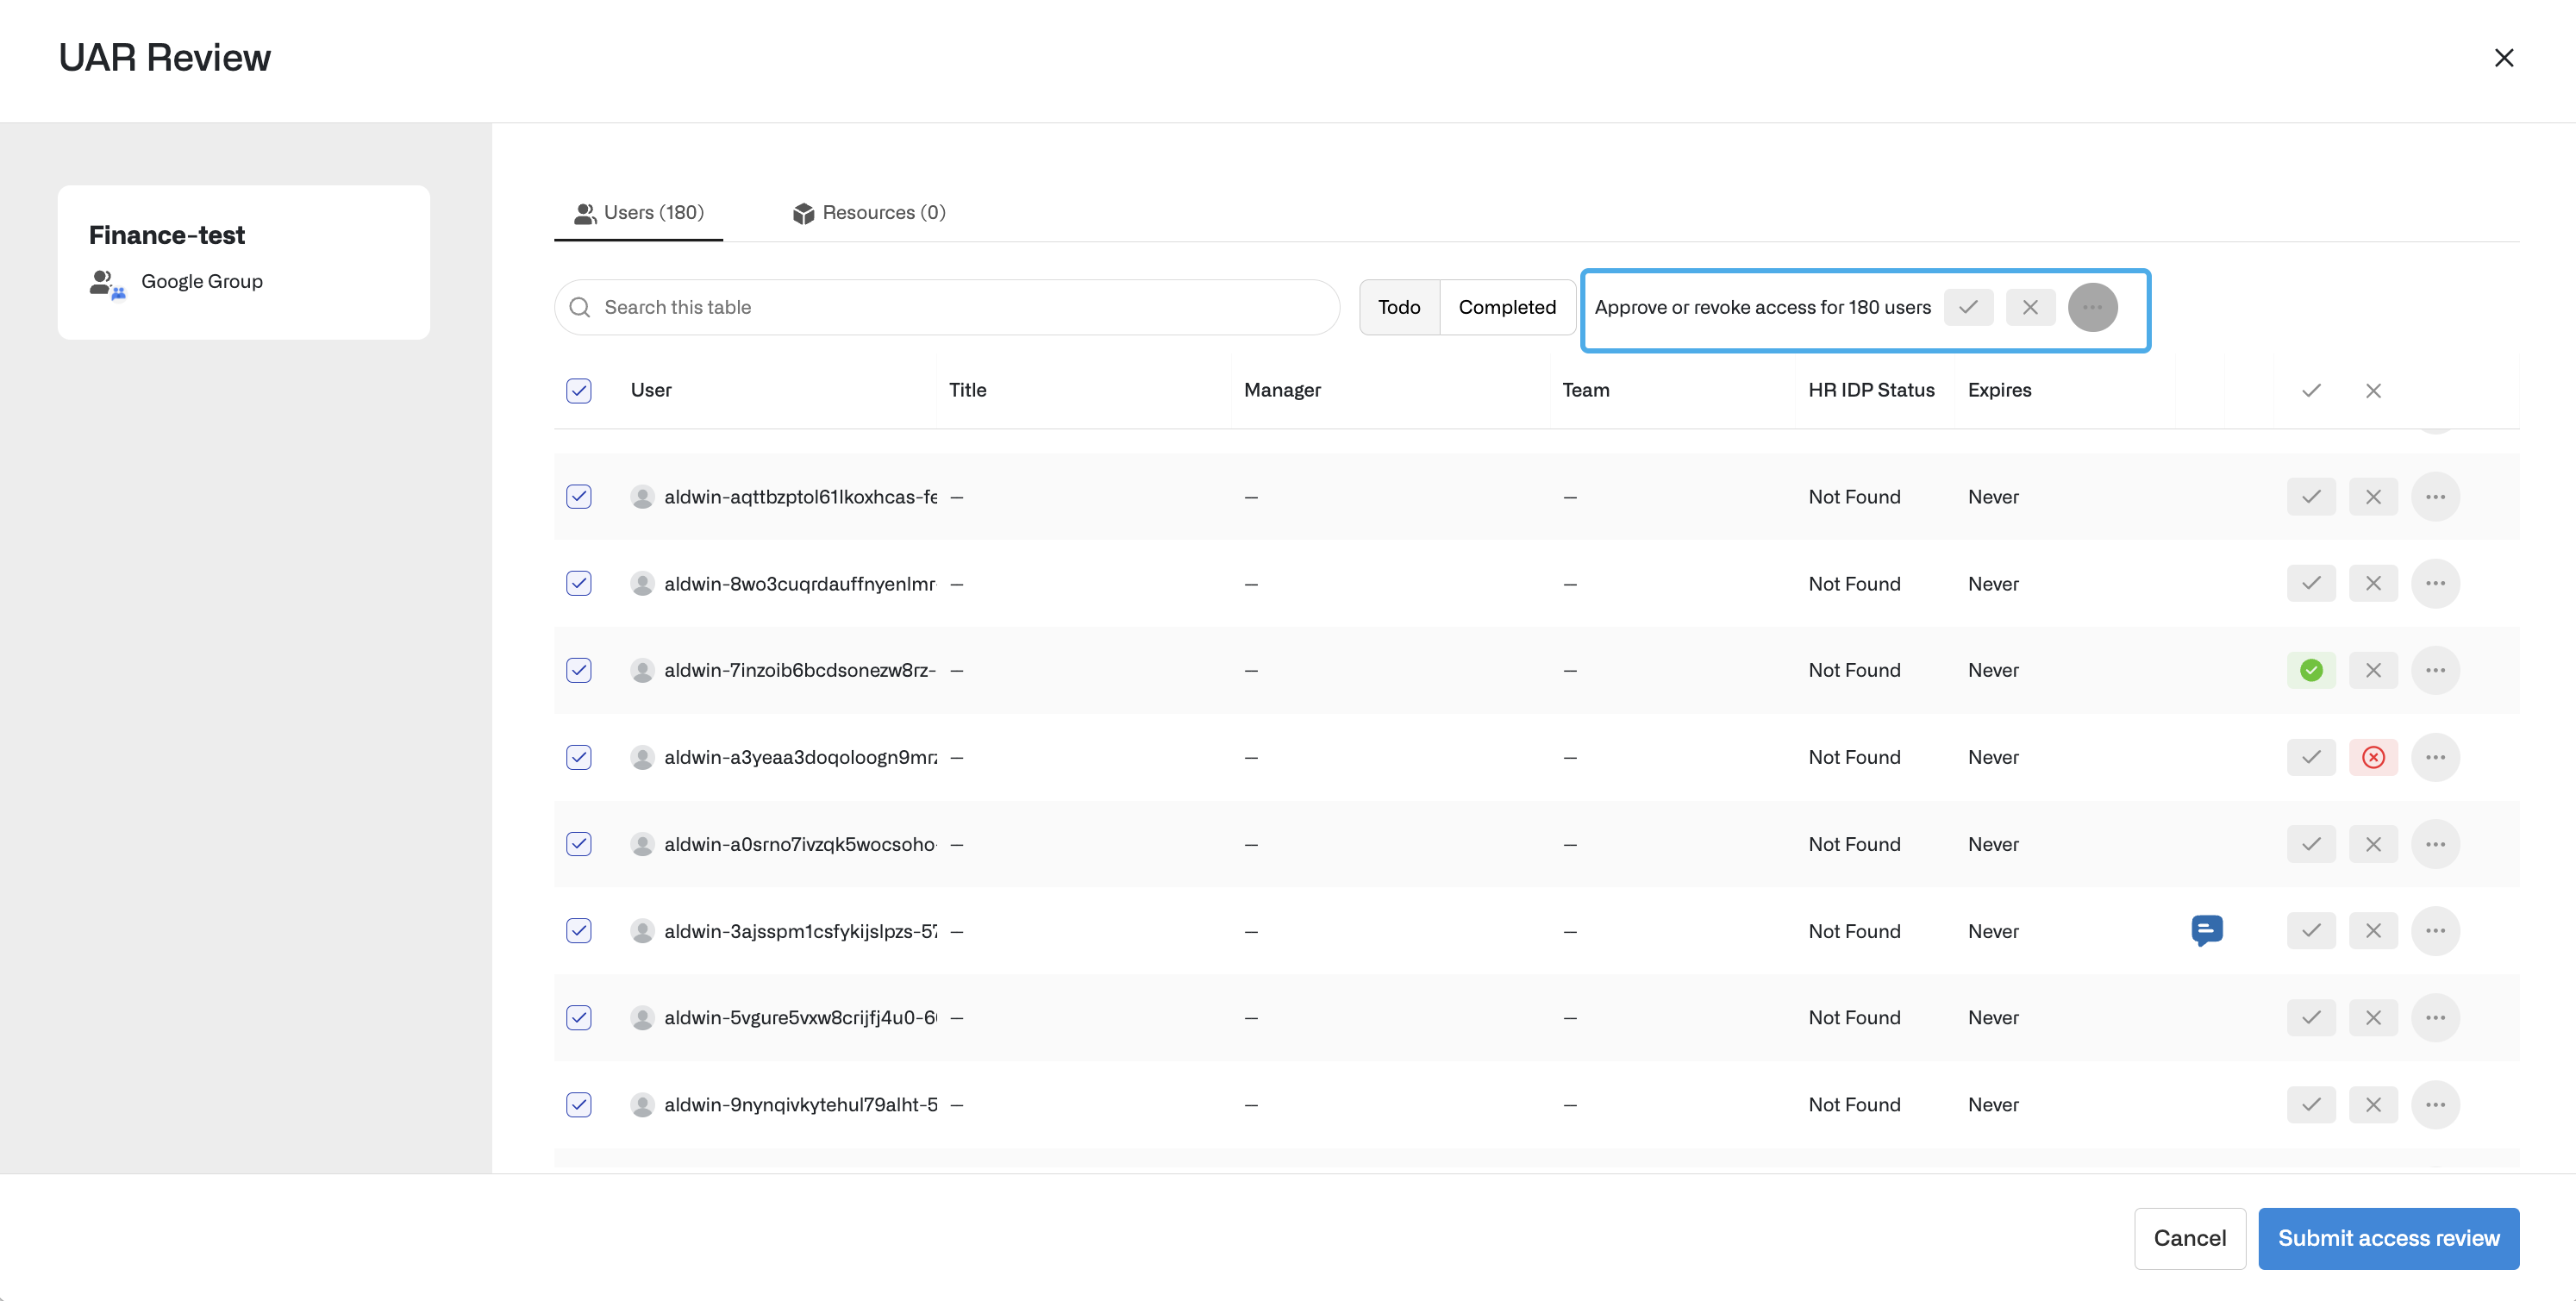Viewport: 2576px width, 1301px height.
Task: Approve access for aldwin-9nynqivkytehul user
Action: (x=2310, y=1104)
